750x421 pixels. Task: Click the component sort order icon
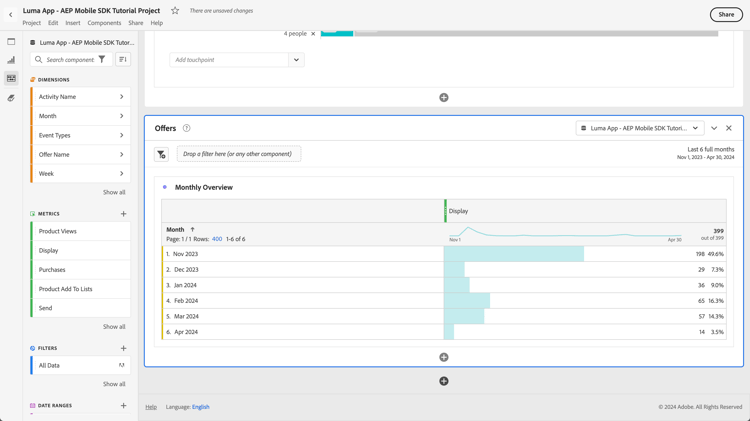coord(123,60)
